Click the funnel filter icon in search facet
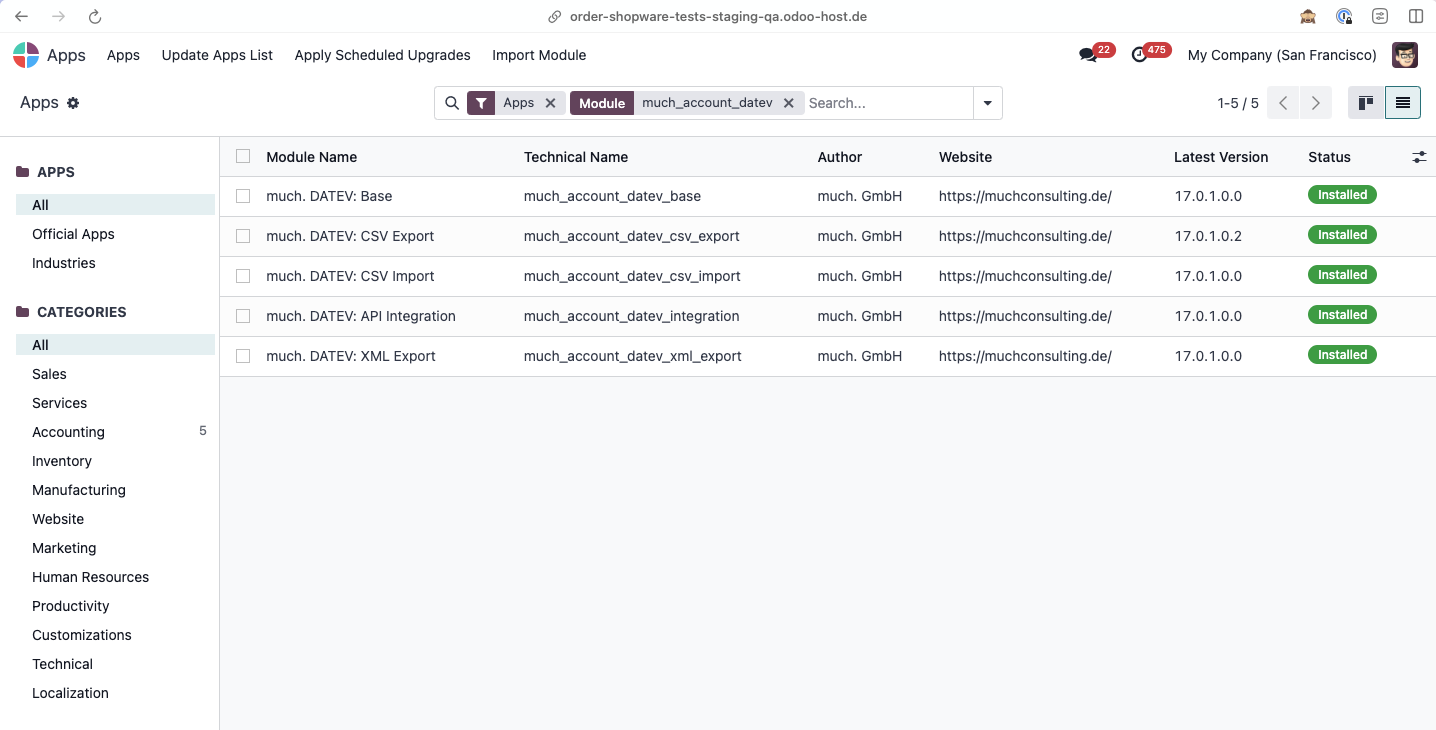The width and height of the screenshot is (1436, 730). 481,103
